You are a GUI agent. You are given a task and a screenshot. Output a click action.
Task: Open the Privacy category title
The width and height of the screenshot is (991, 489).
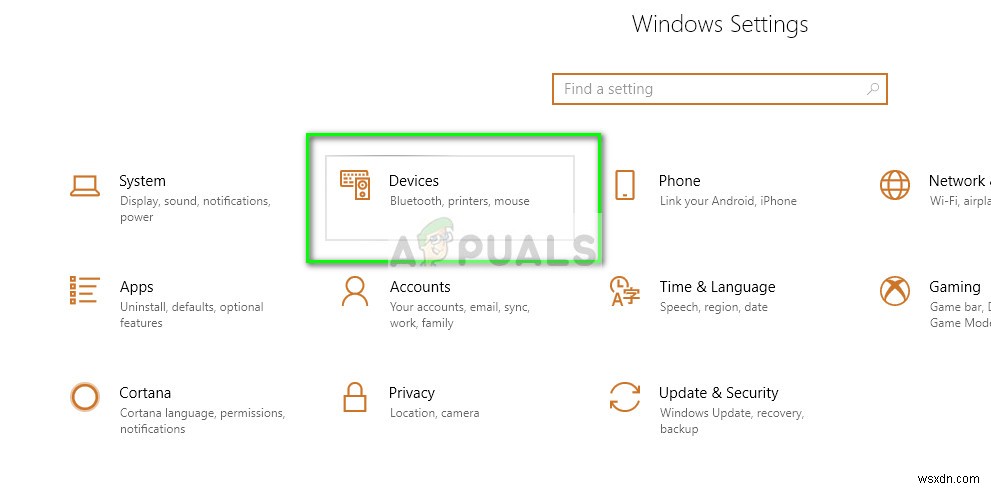pos(411,393)
